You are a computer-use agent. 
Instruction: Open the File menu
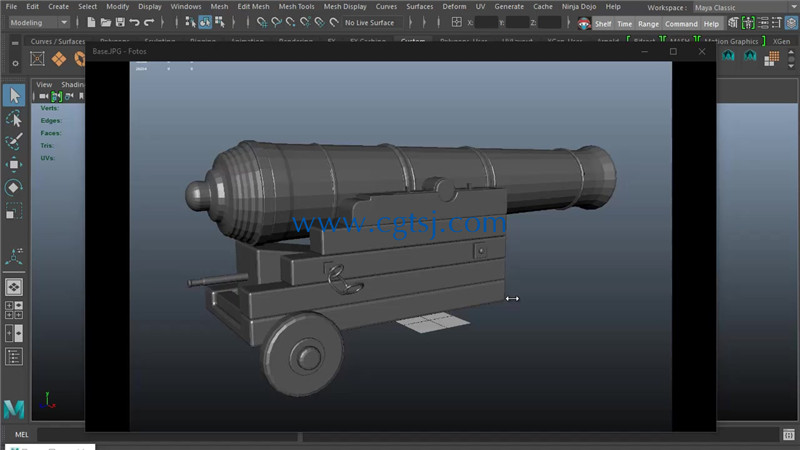click(11, 7)
